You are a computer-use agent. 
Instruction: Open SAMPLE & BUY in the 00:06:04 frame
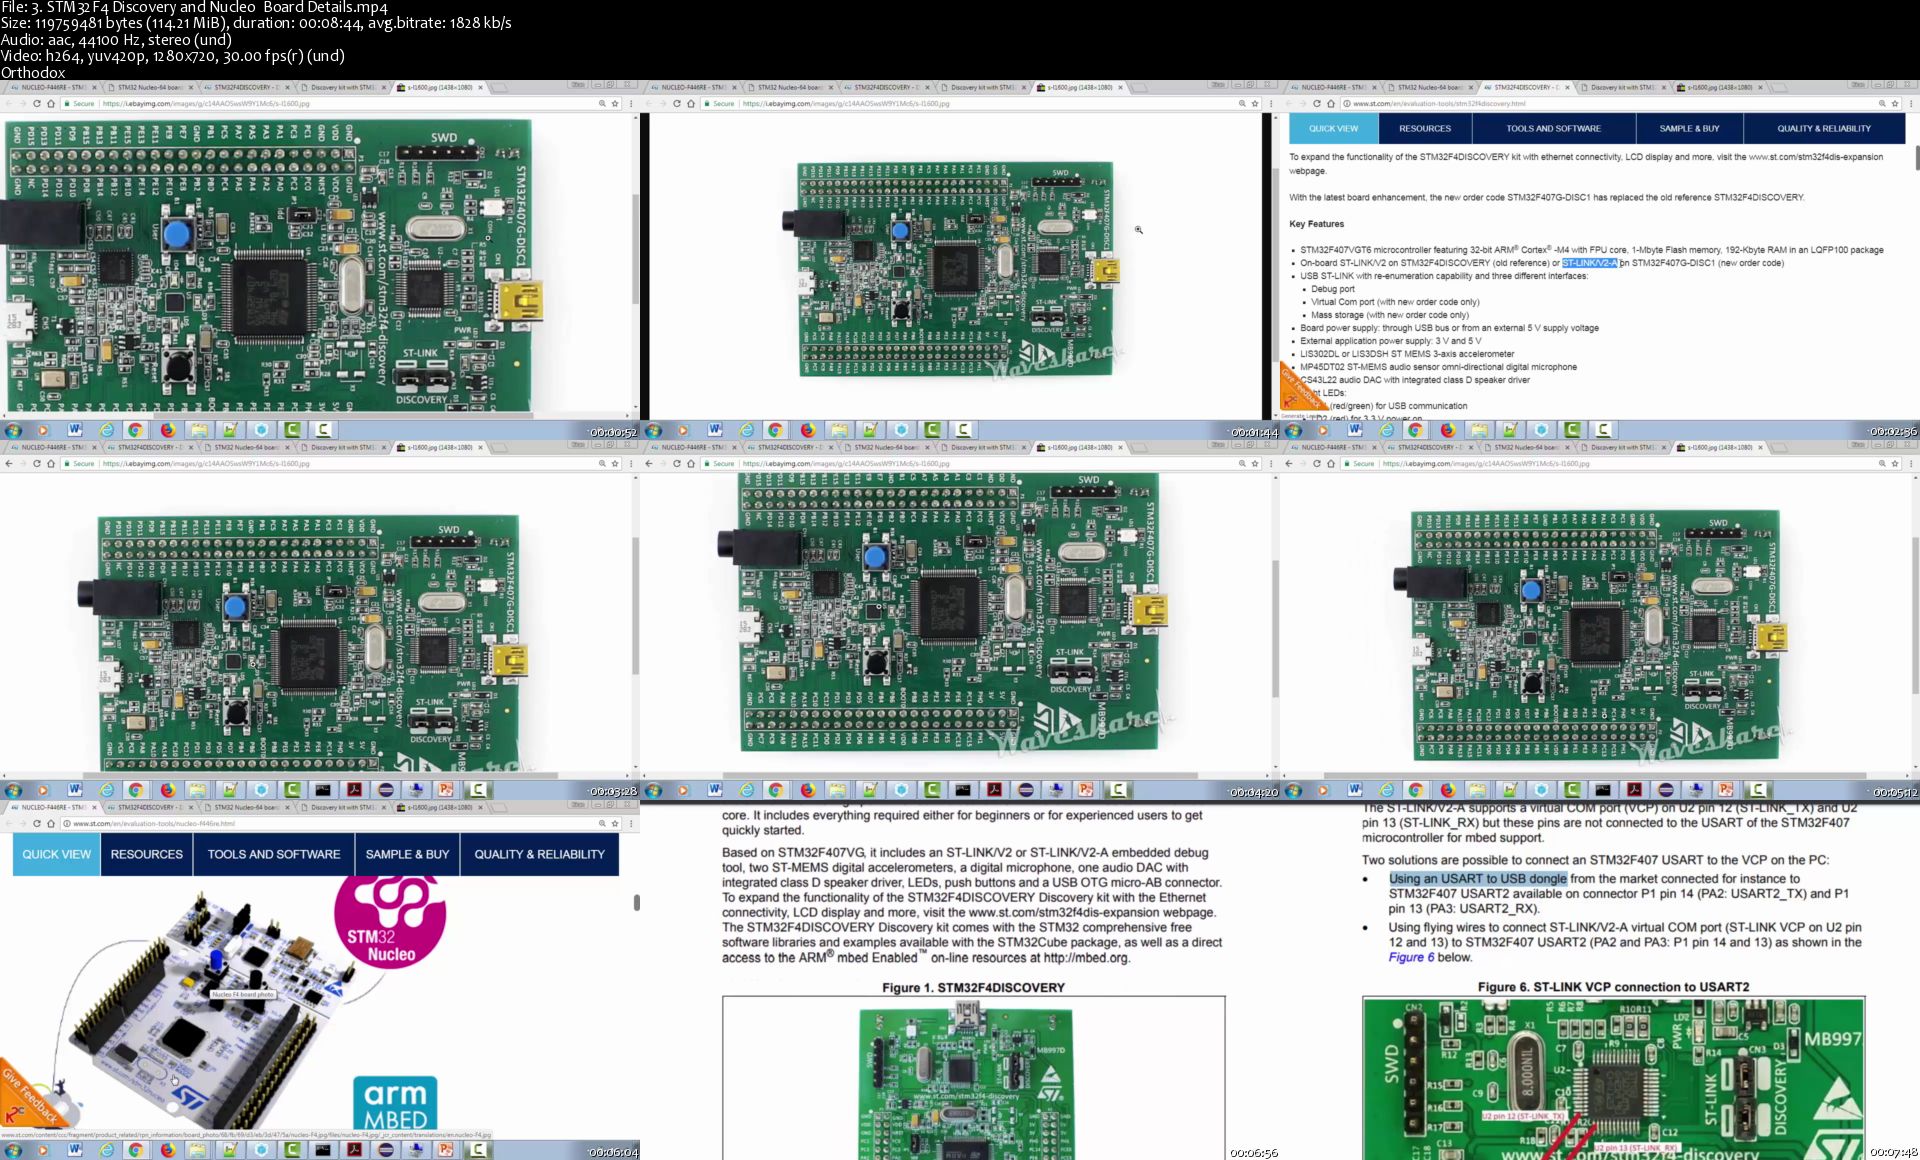tap(407, 854)
